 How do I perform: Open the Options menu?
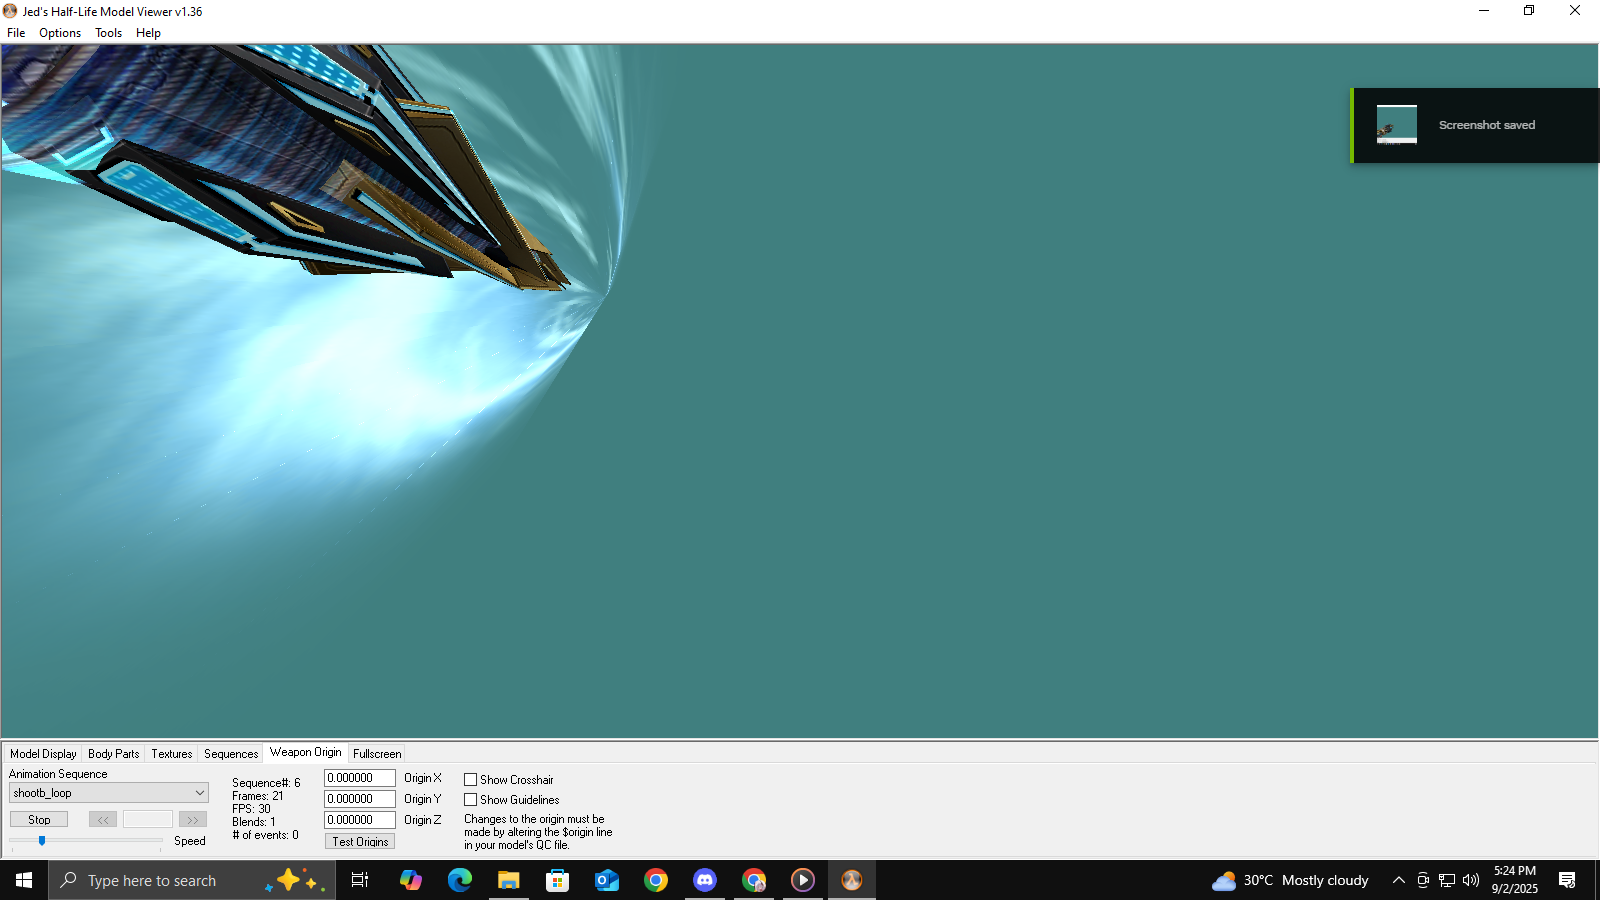pyautogui.click(x=60, y=33)
